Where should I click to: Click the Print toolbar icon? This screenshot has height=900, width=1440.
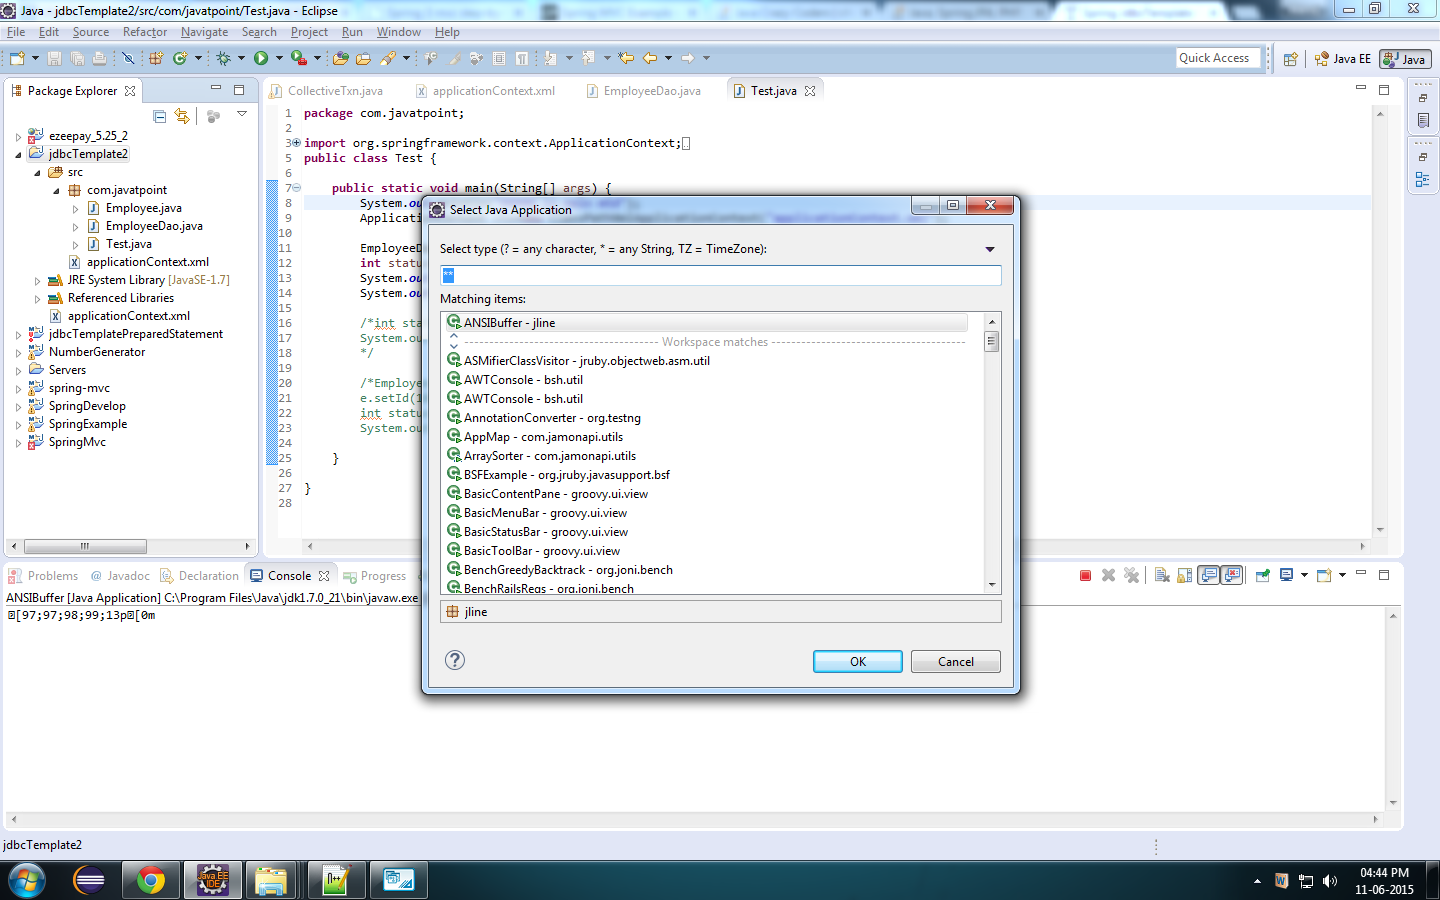(x=99, y=58)
